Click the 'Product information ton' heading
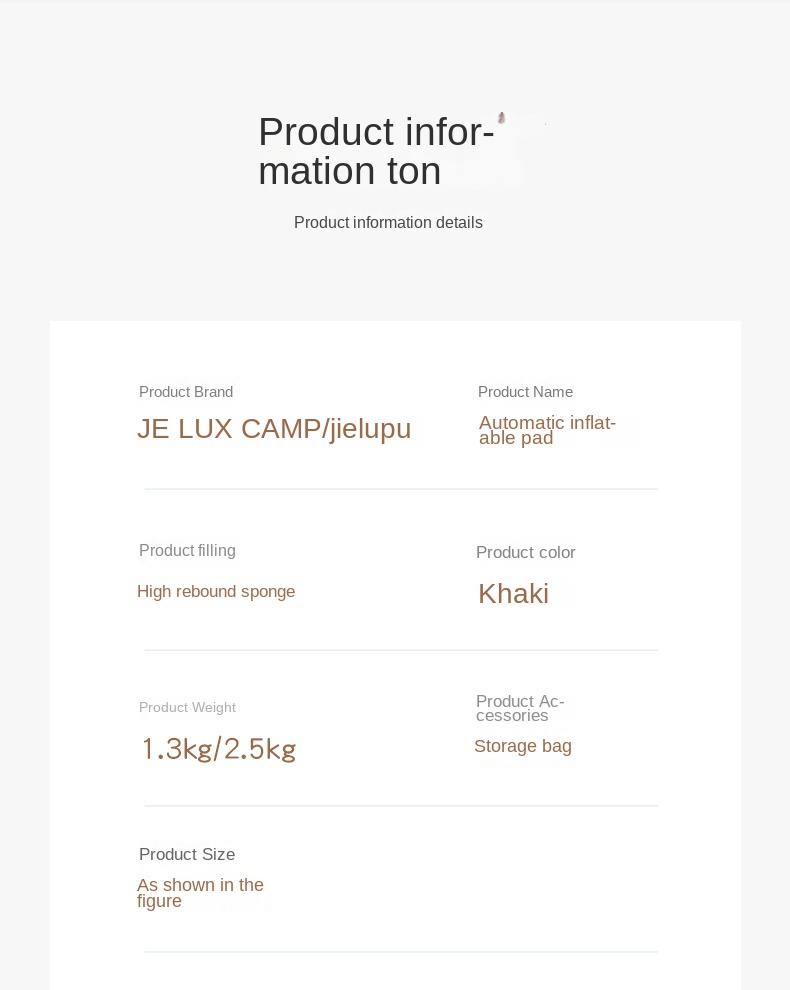790x990 pixels. pyautogui.click(x=376, y=152)
